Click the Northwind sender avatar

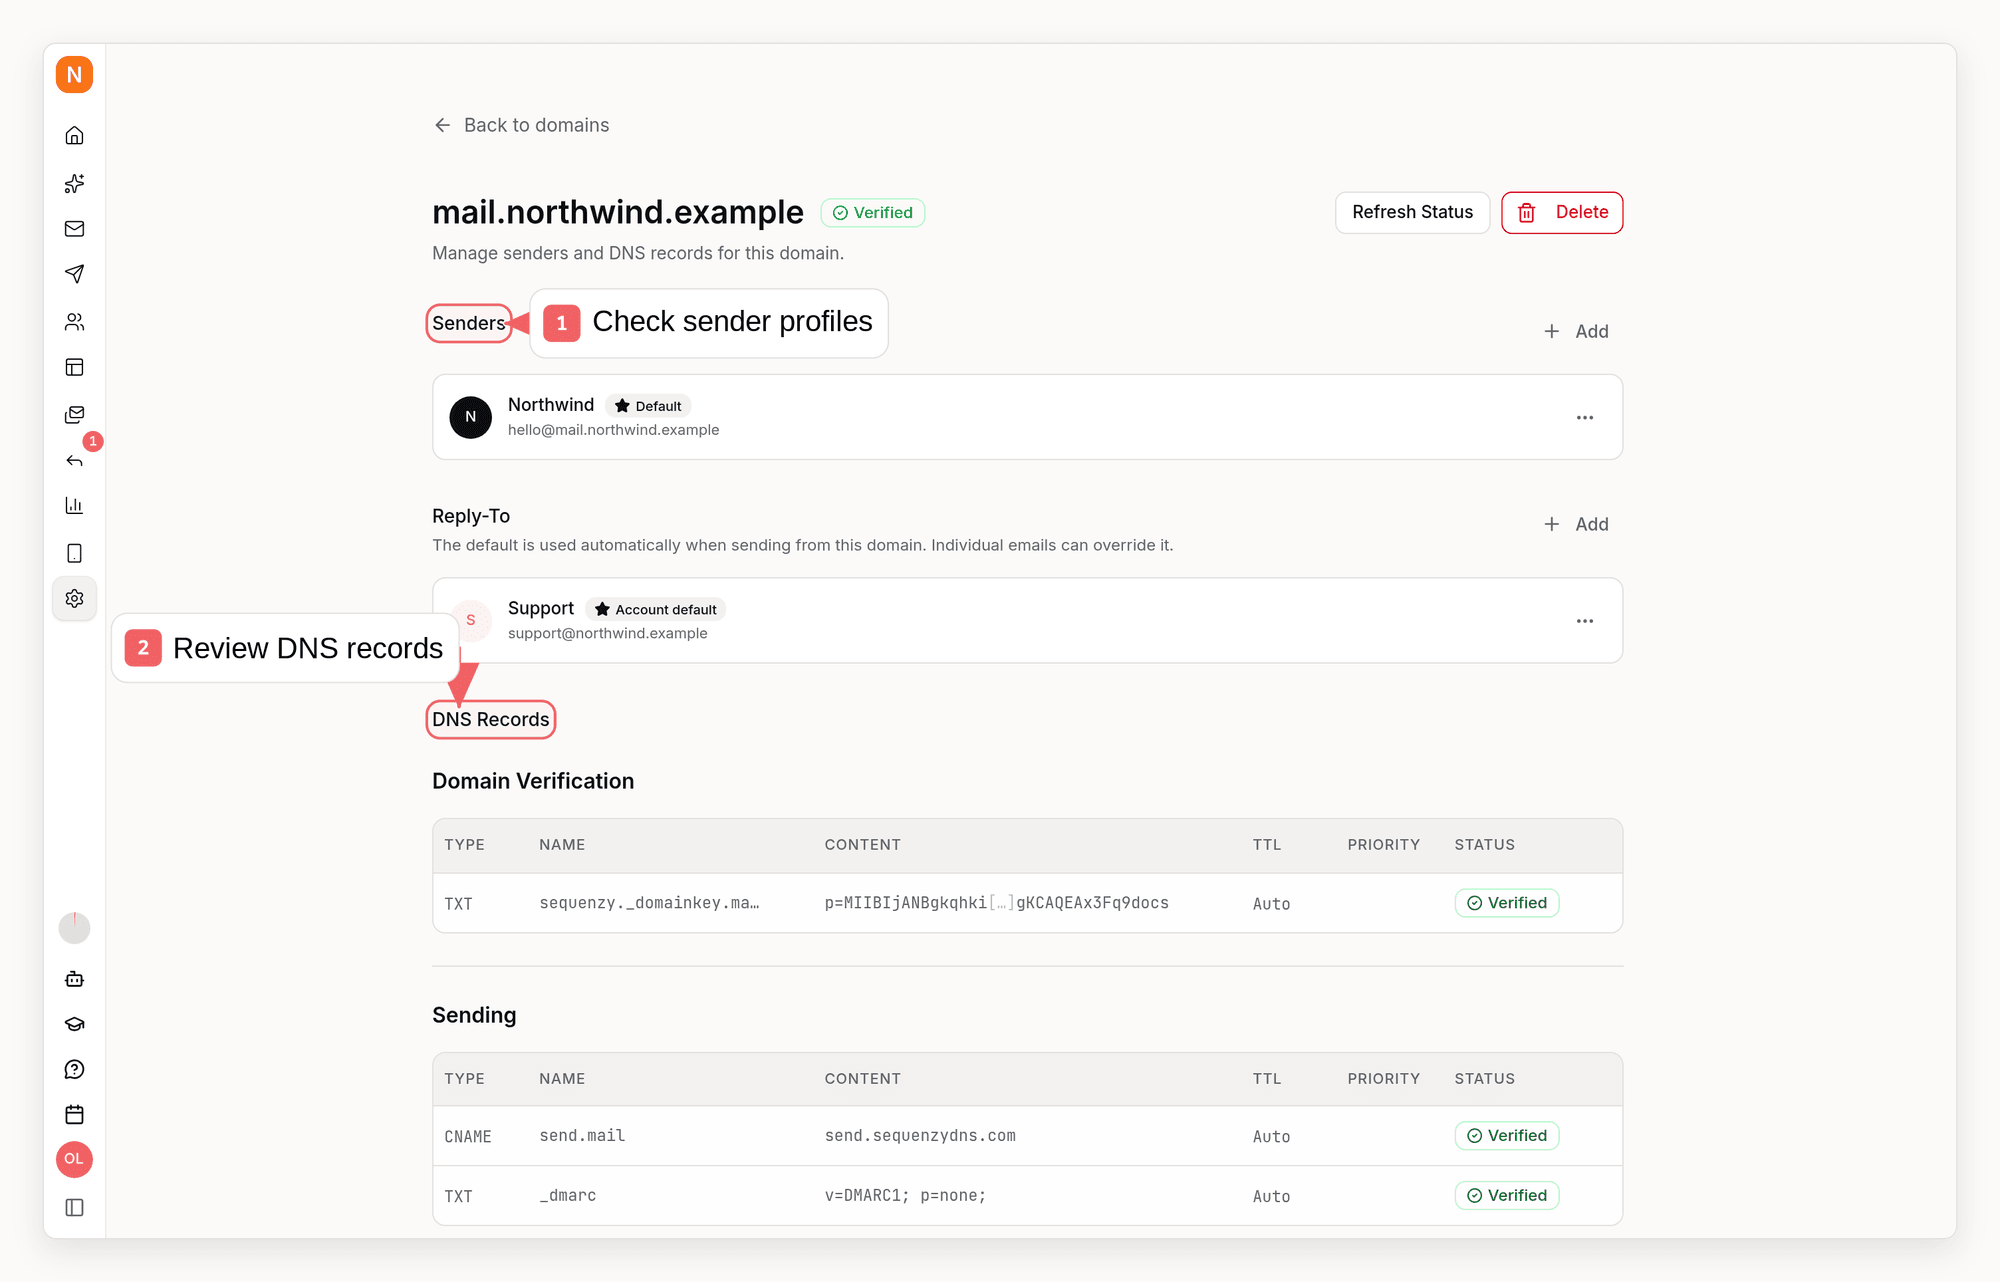[470, 417]
